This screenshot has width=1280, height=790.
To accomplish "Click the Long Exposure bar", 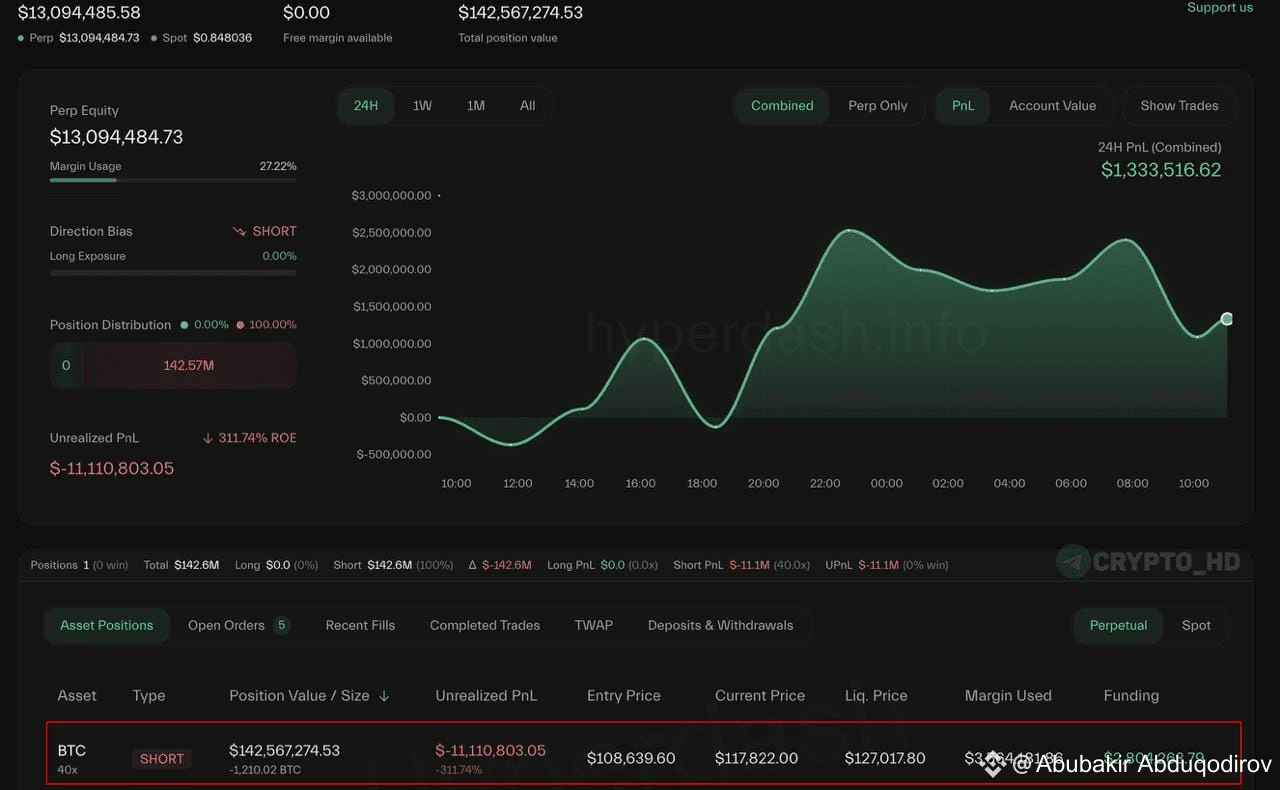I will coord(173,272).
